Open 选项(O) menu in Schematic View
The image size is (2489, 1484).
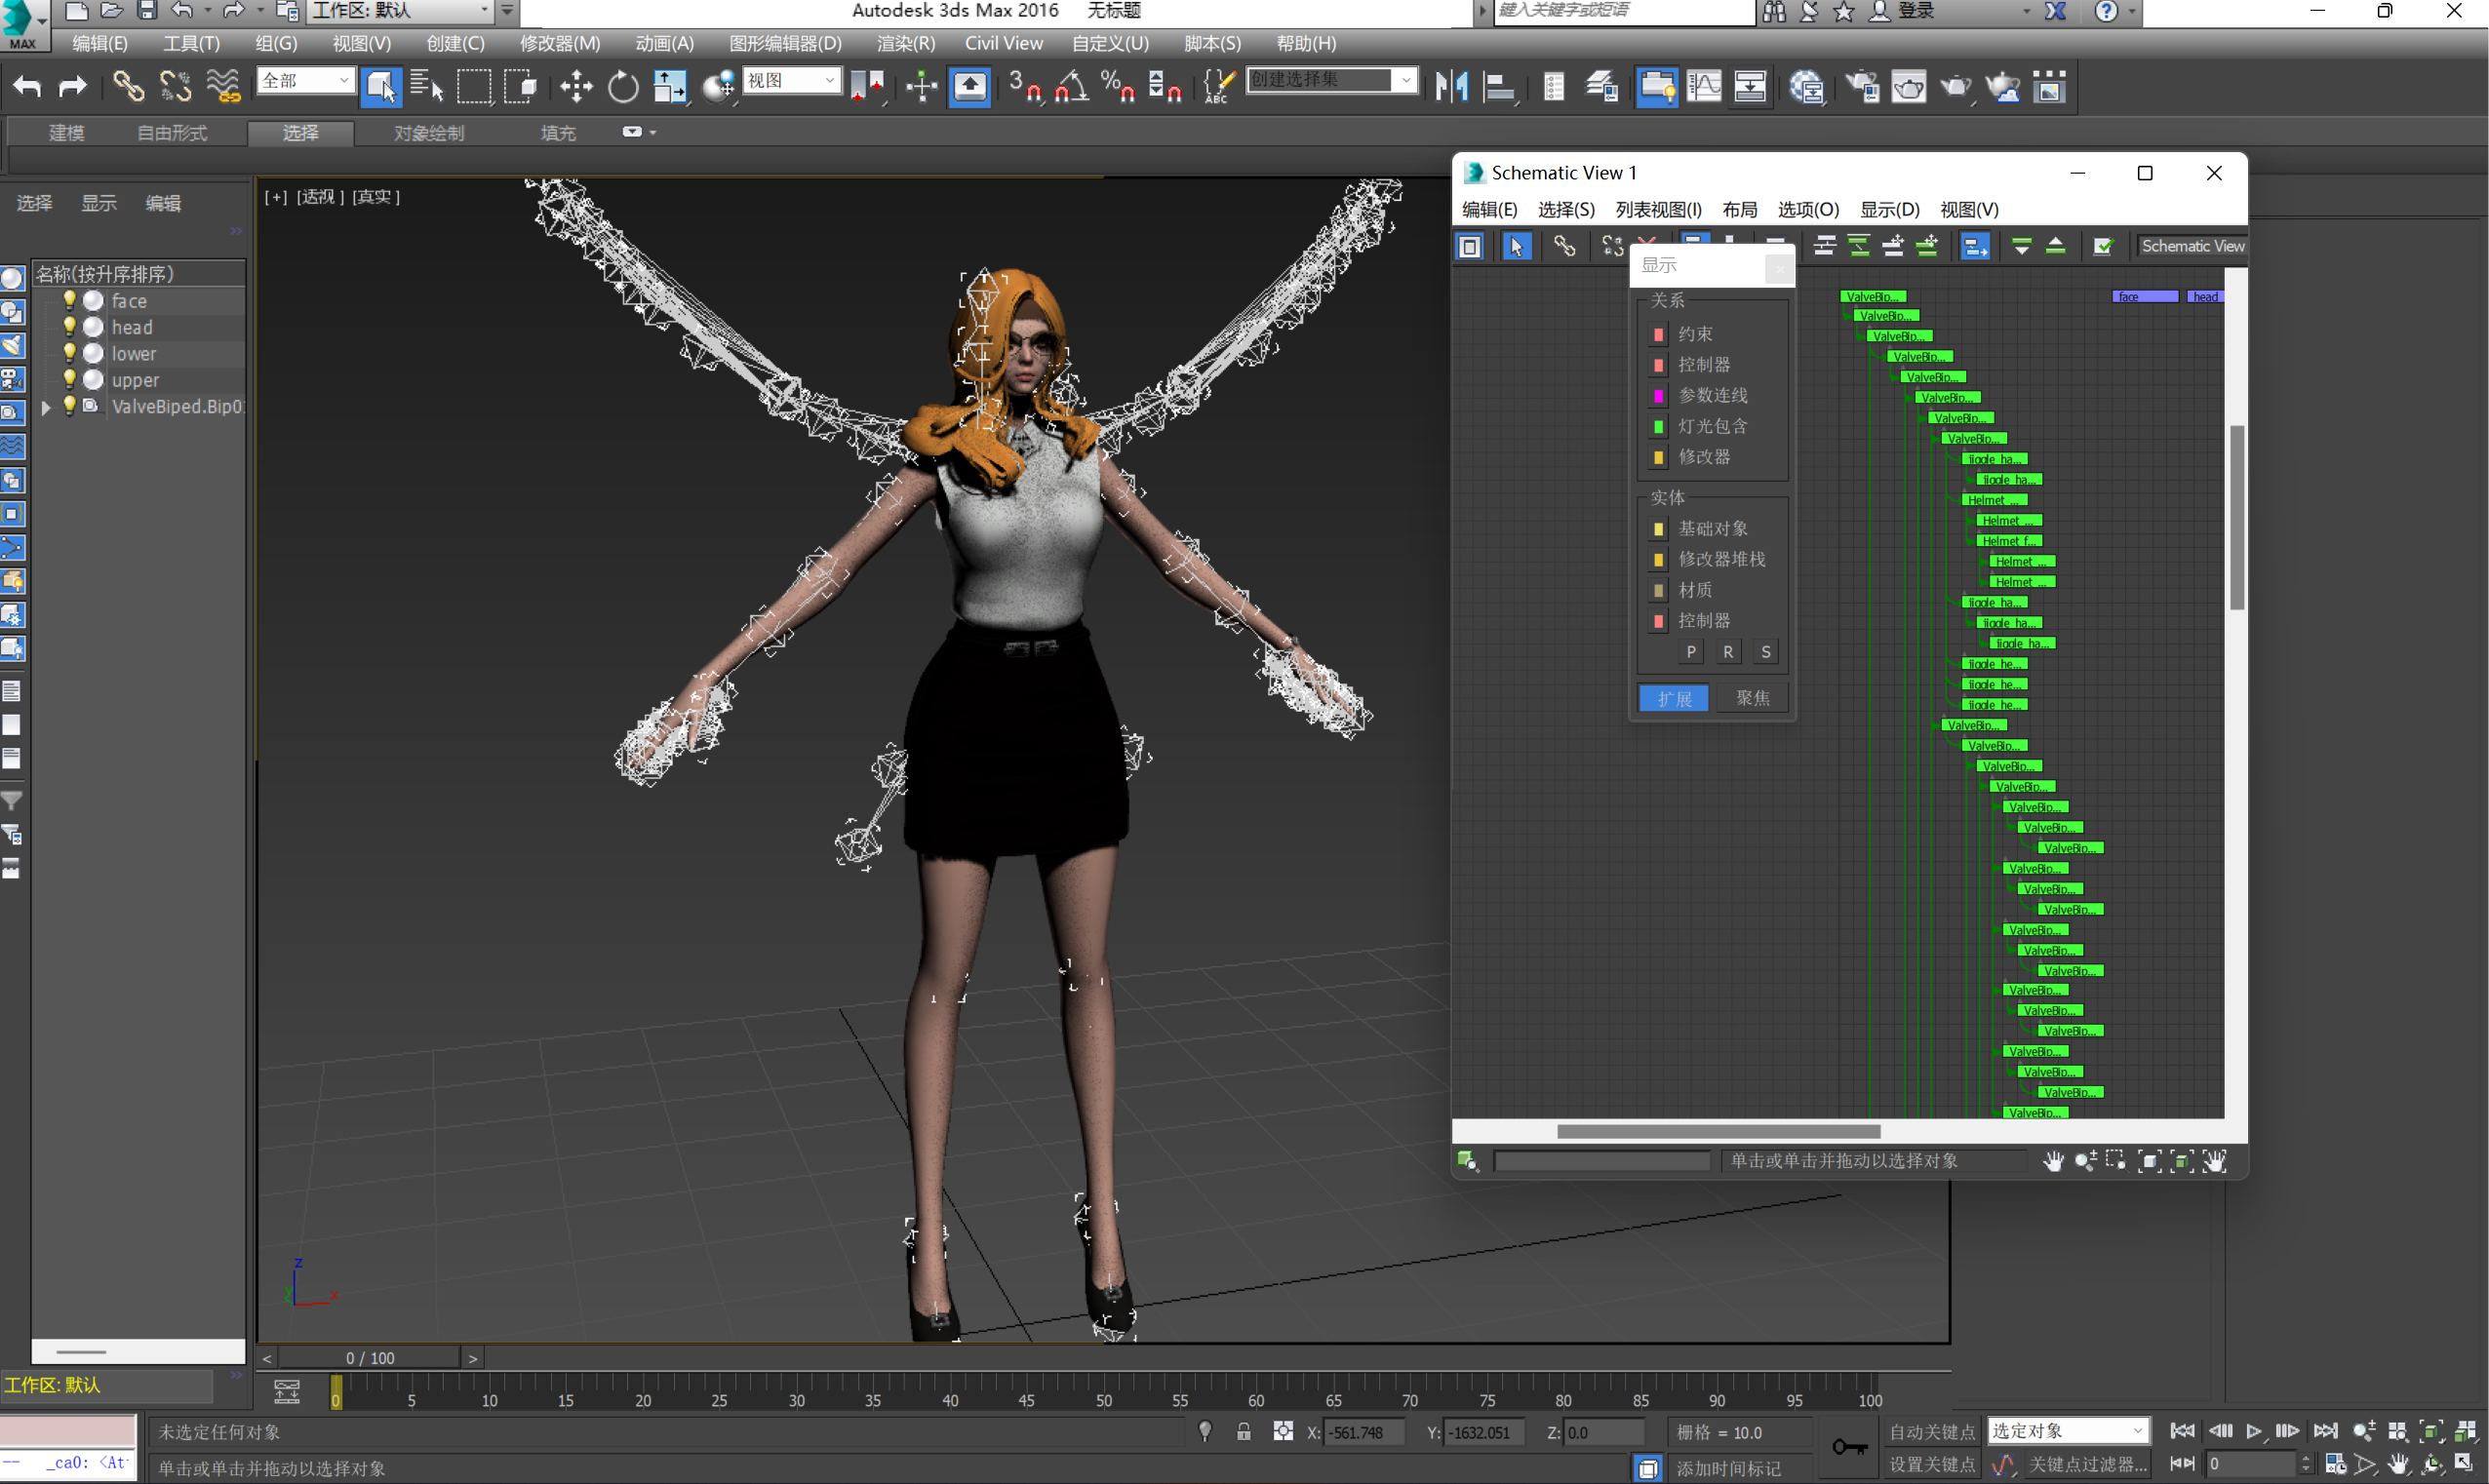pos(1807,209)
